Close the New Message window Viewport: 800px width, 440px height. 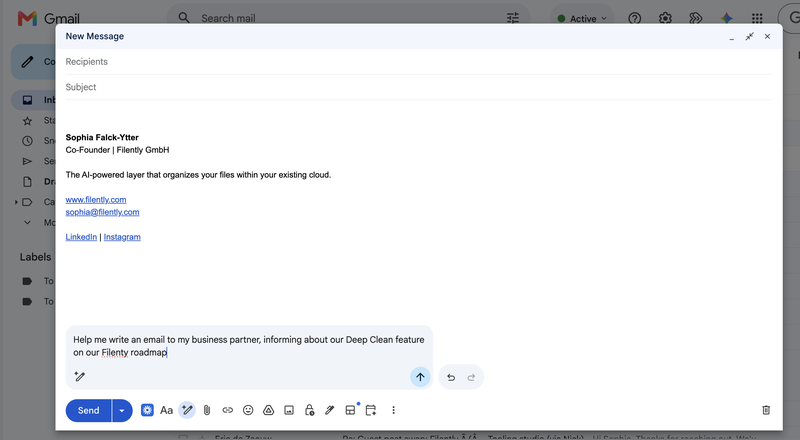pos(767,37)
